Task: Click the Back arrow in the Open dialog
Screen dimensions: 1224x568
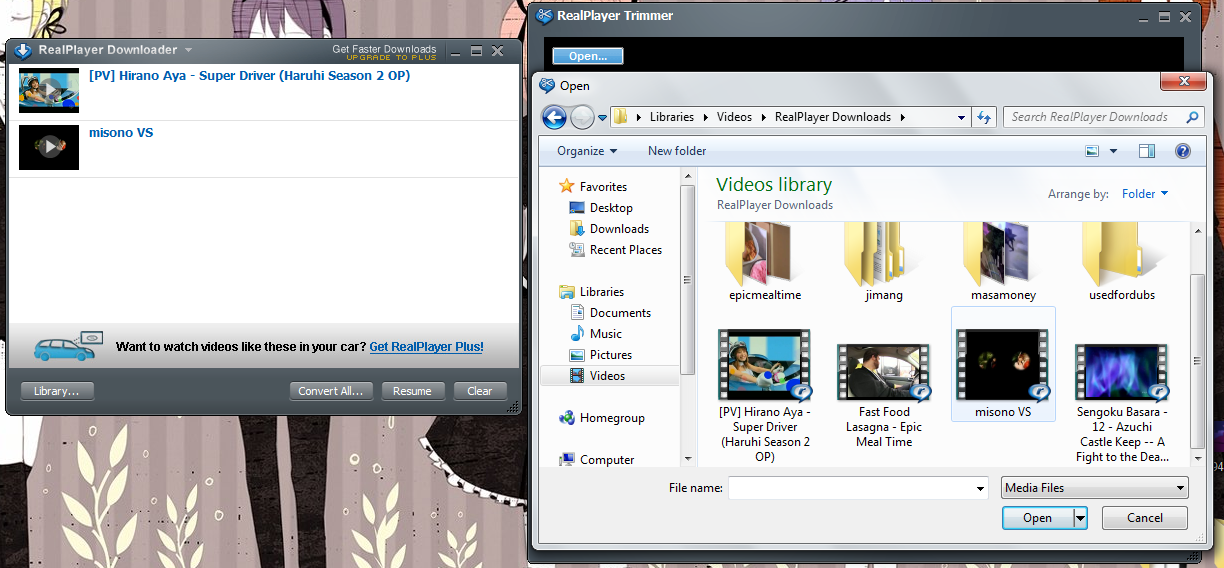Action: click(554, 117)
